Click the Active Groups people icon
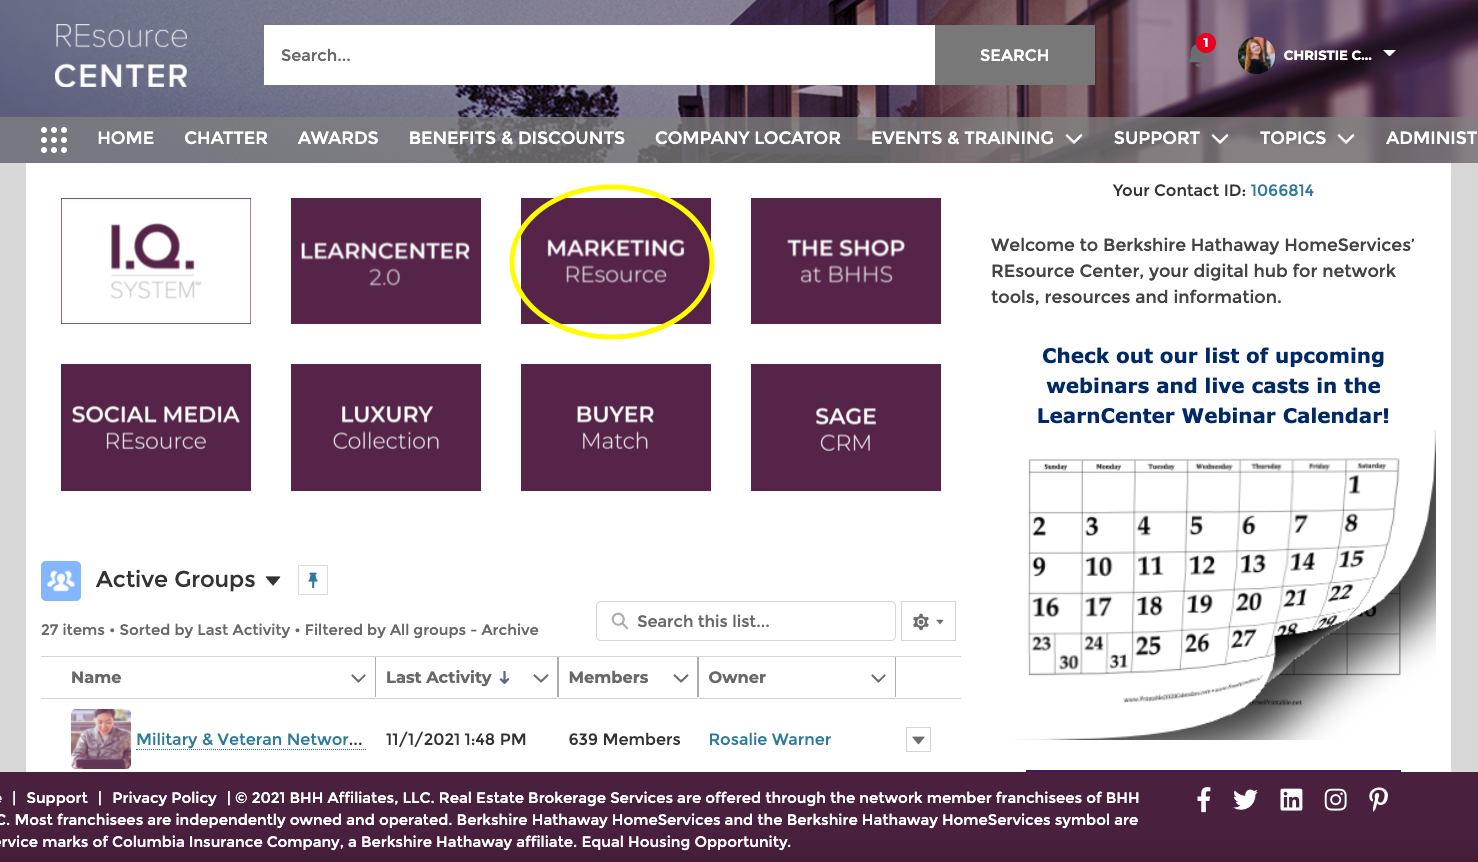1478x862 pixels. [61, 580]
